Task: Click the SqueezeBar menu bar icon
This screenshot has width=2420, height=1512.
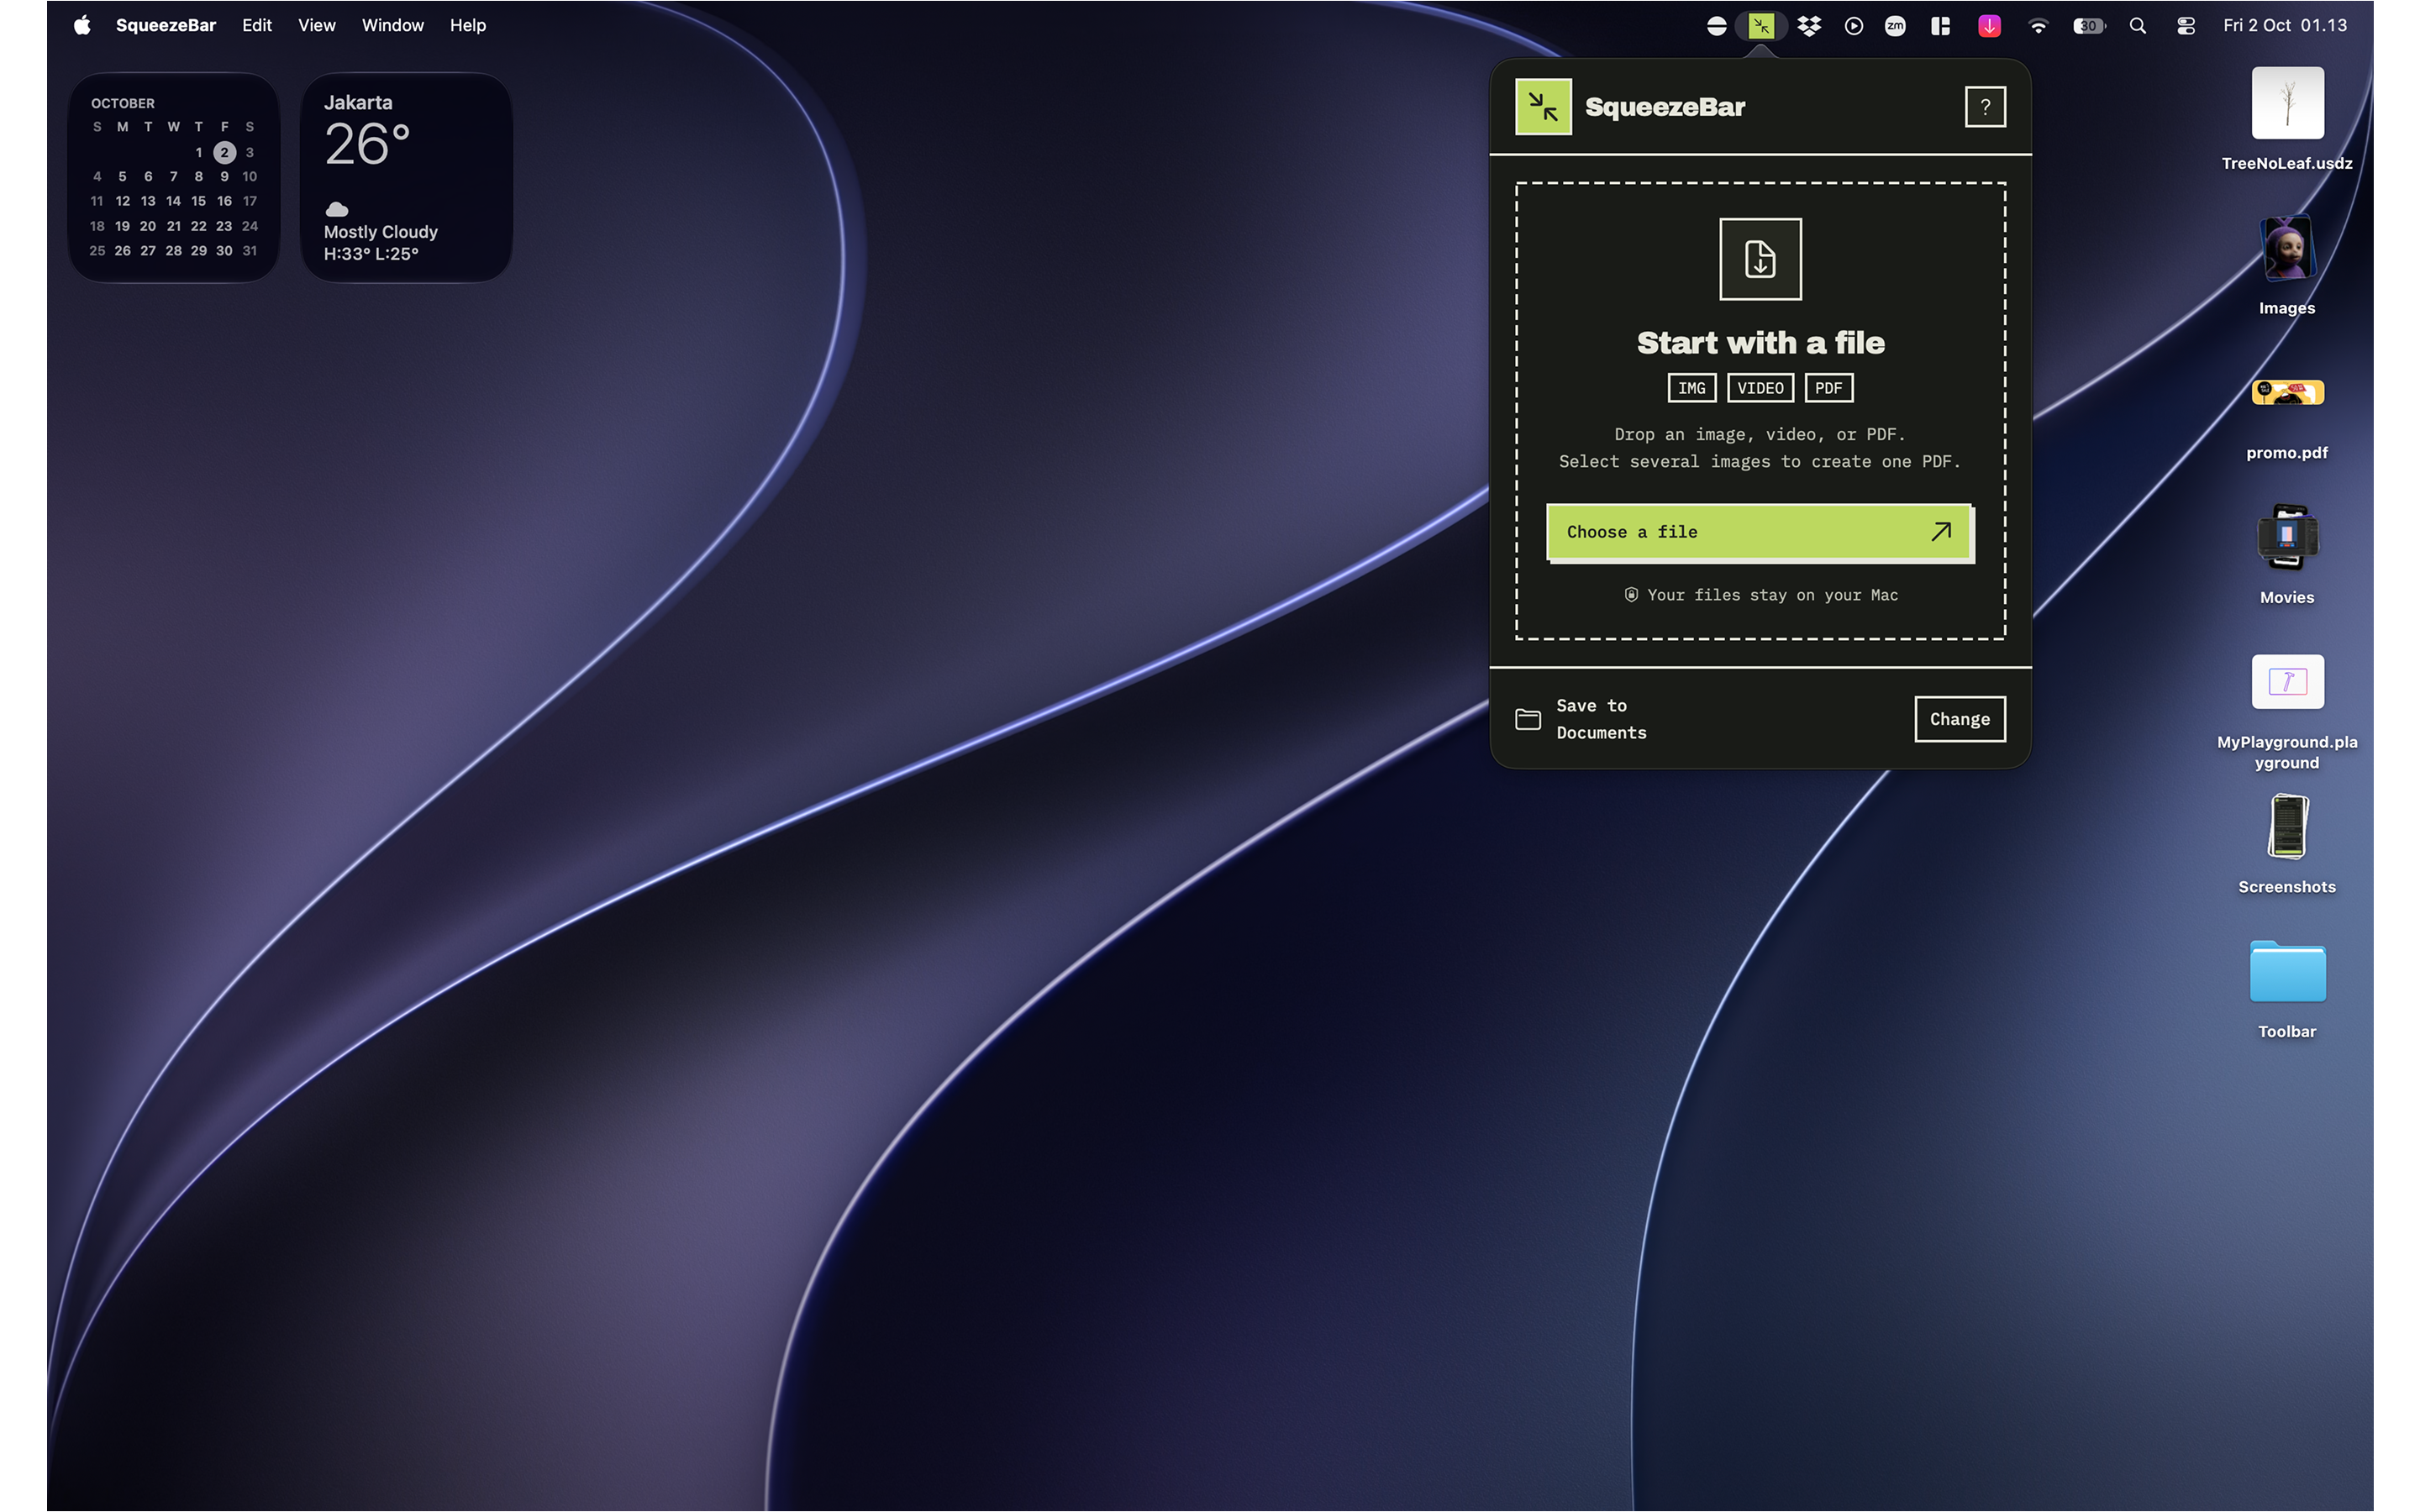Action: tap(1761, 26)
